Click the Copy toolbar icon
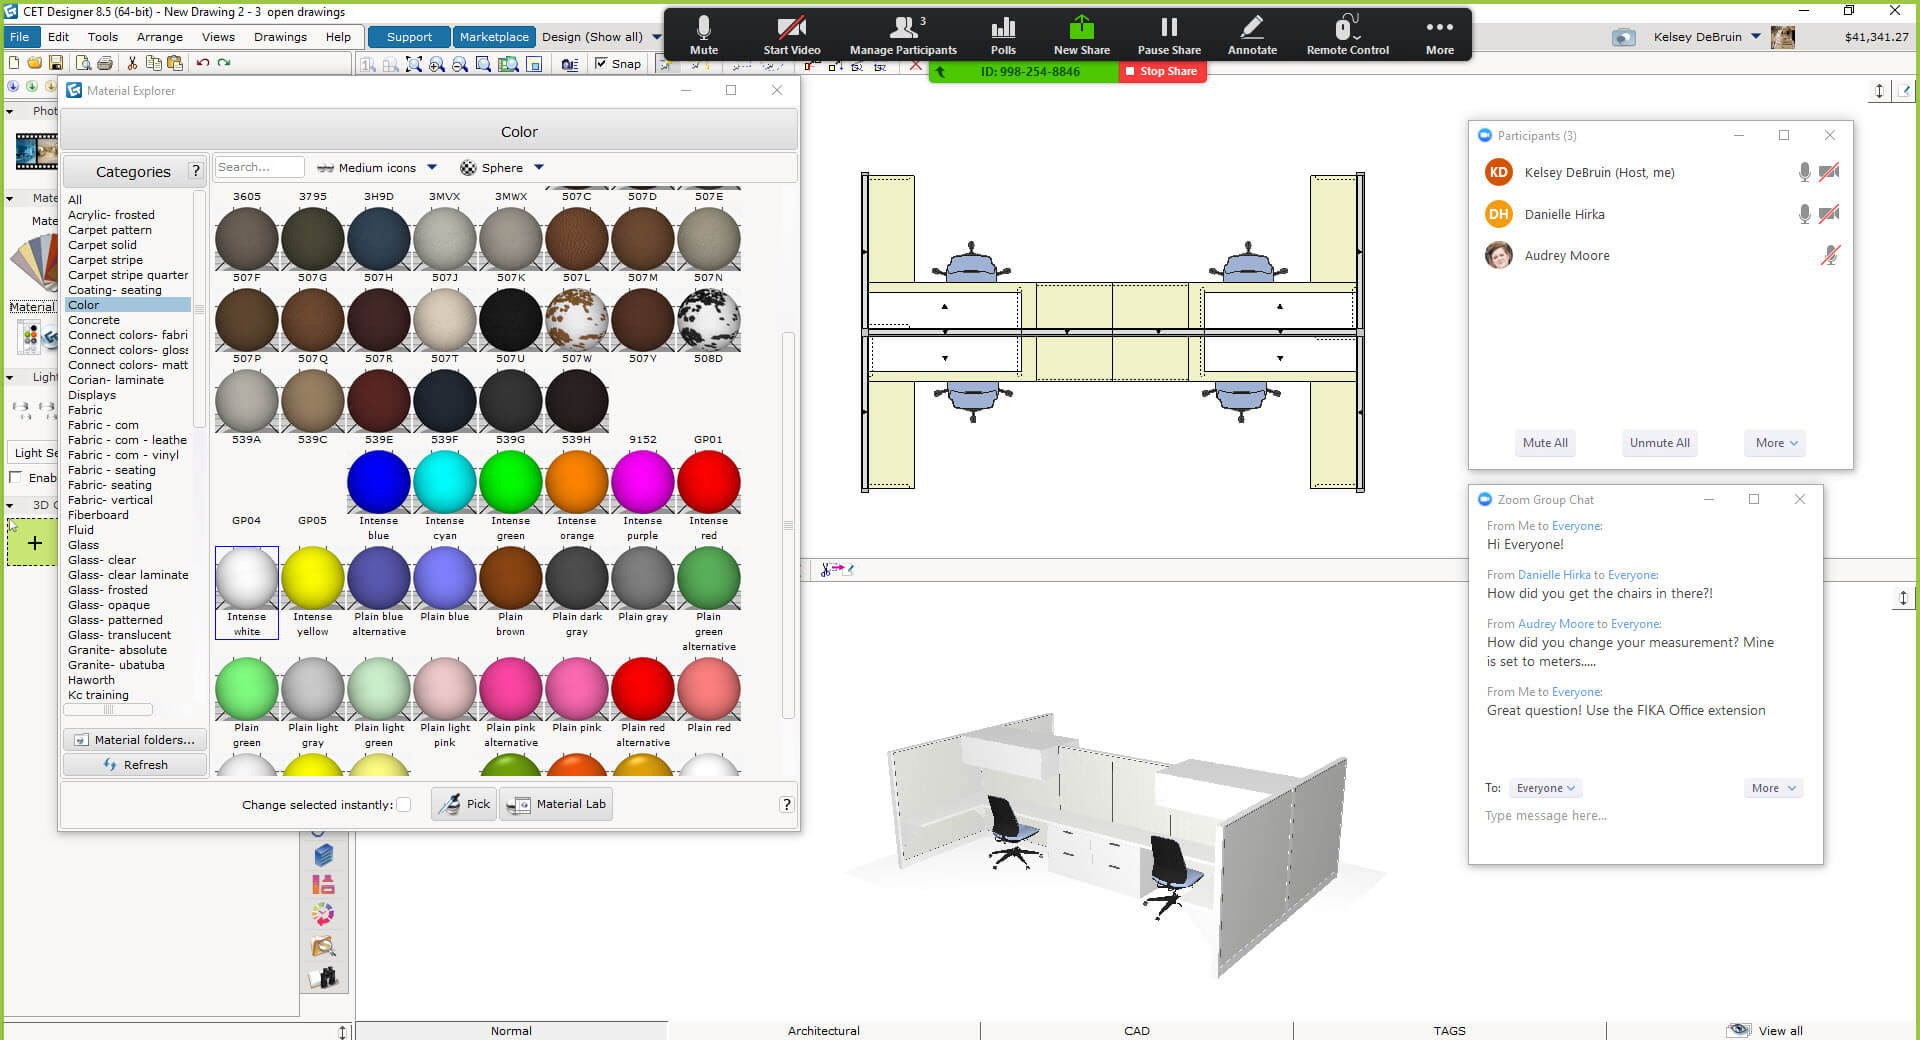Image resolution: width=1920 pixels, height=1040 pixels. pyautogui.click(x=153, y=63)
